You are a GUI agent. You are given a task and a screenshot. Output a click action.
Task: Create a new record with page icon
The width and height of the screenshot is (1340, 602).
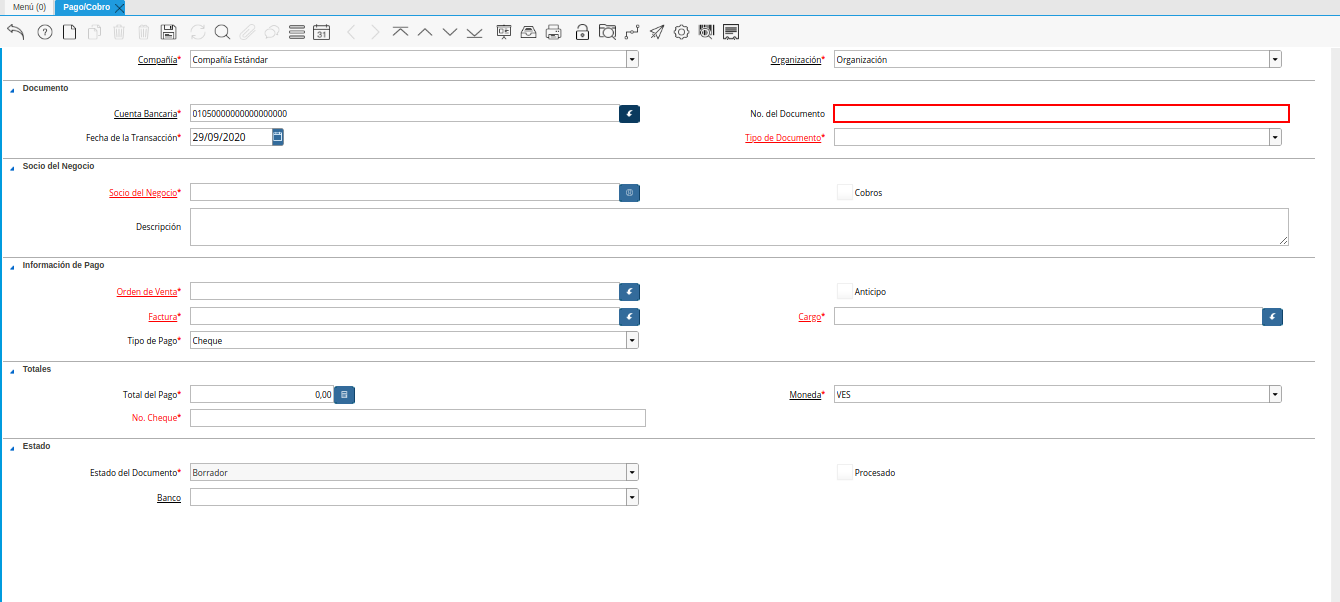click(x=69, y=32)
